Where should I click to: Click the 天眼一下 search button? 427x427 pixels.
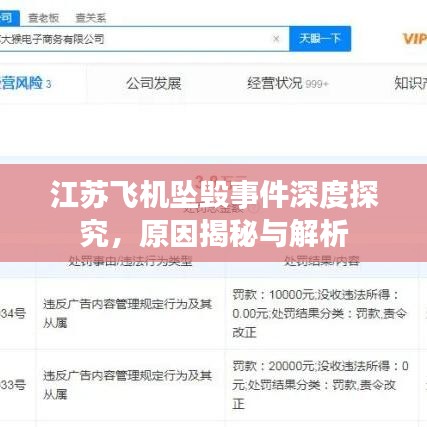click(x=320, y=39)
